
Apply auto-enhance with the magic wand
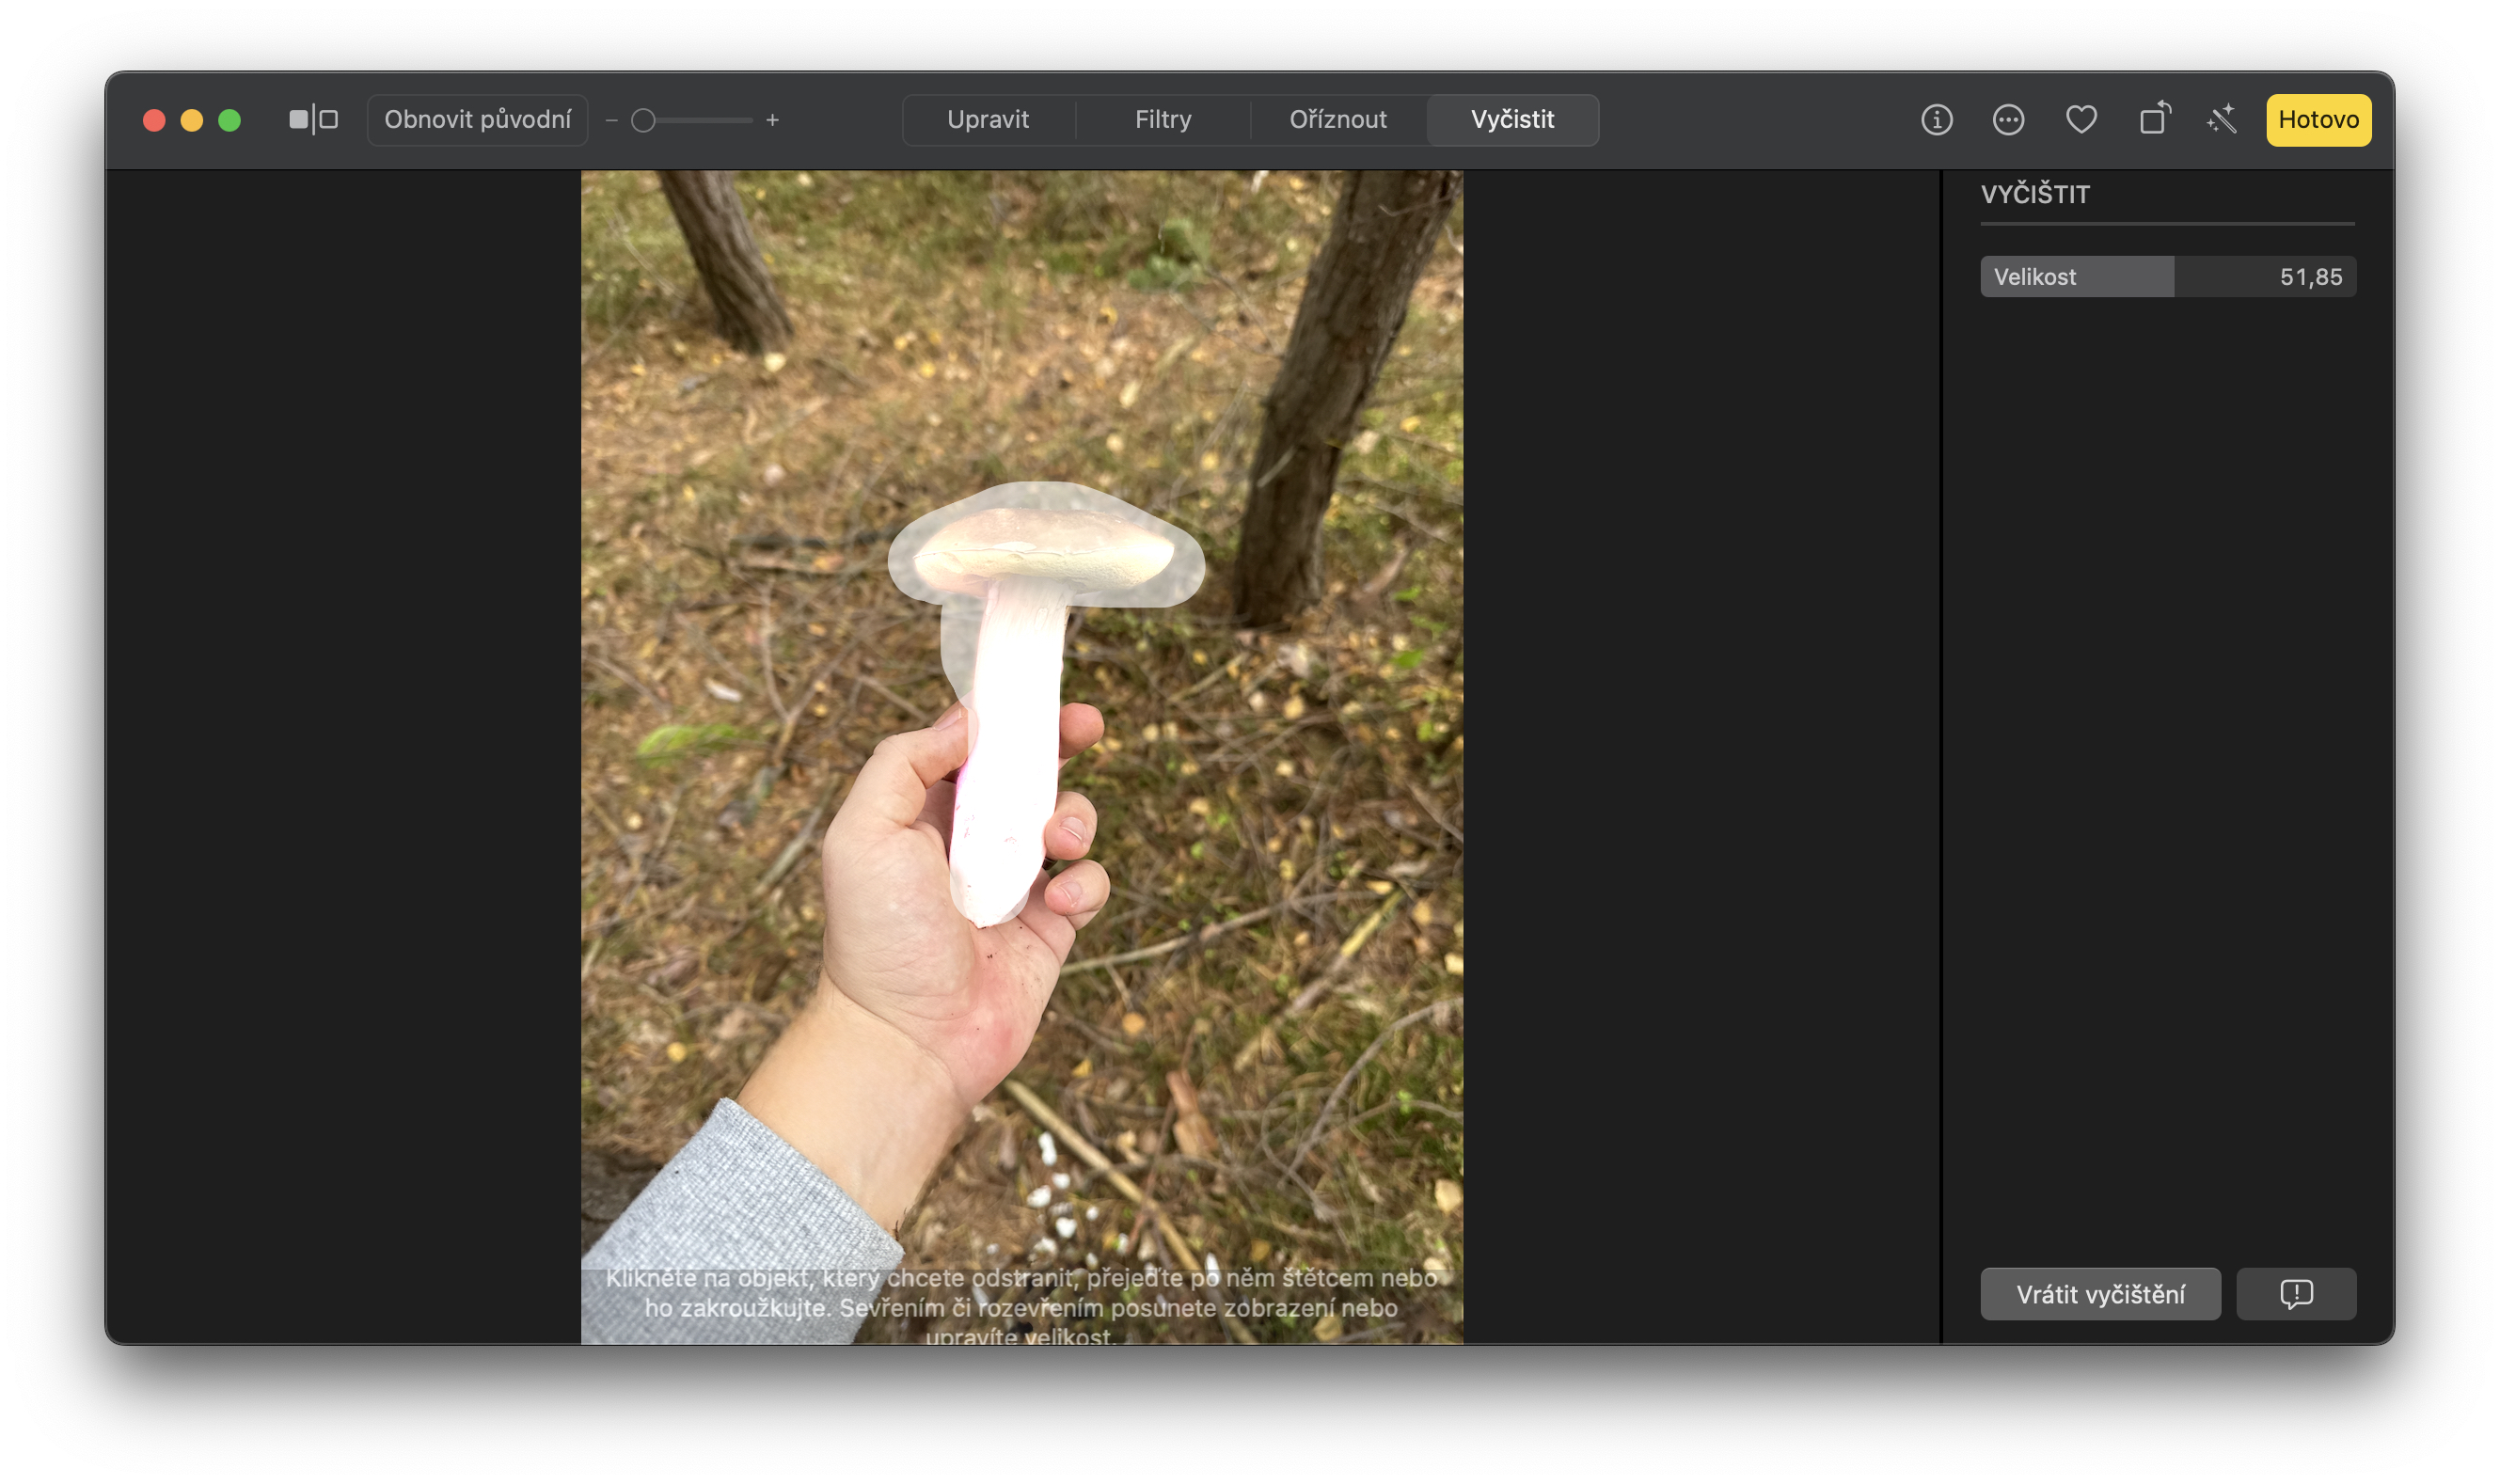point(2221,119)
